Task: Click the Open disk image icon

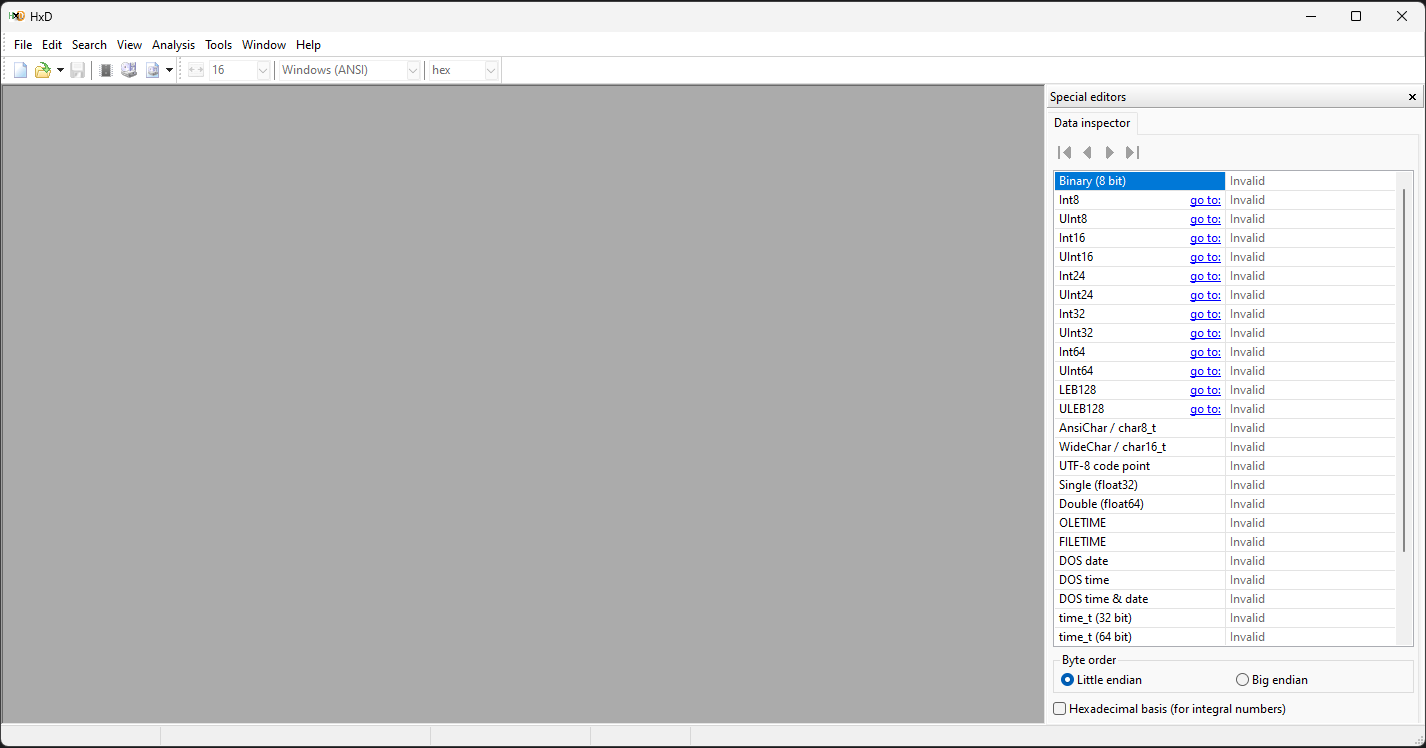Action: coord(152,70)
